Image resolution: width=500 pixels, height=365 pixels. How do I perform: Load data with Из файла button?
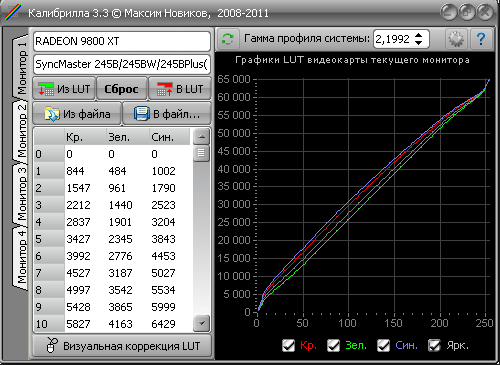click(77, 114)
